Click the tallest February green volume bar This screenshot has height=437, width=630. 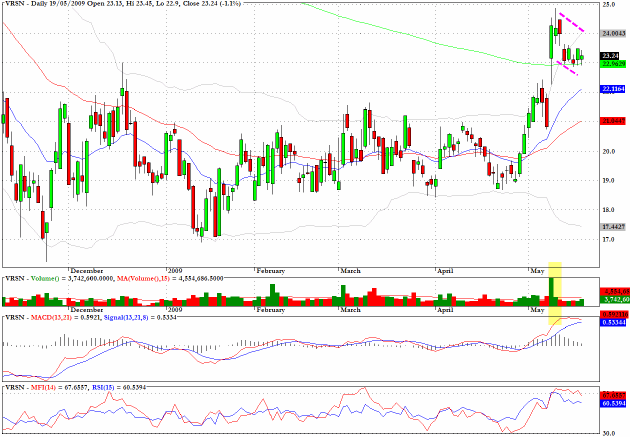click(x=272, y=295)
